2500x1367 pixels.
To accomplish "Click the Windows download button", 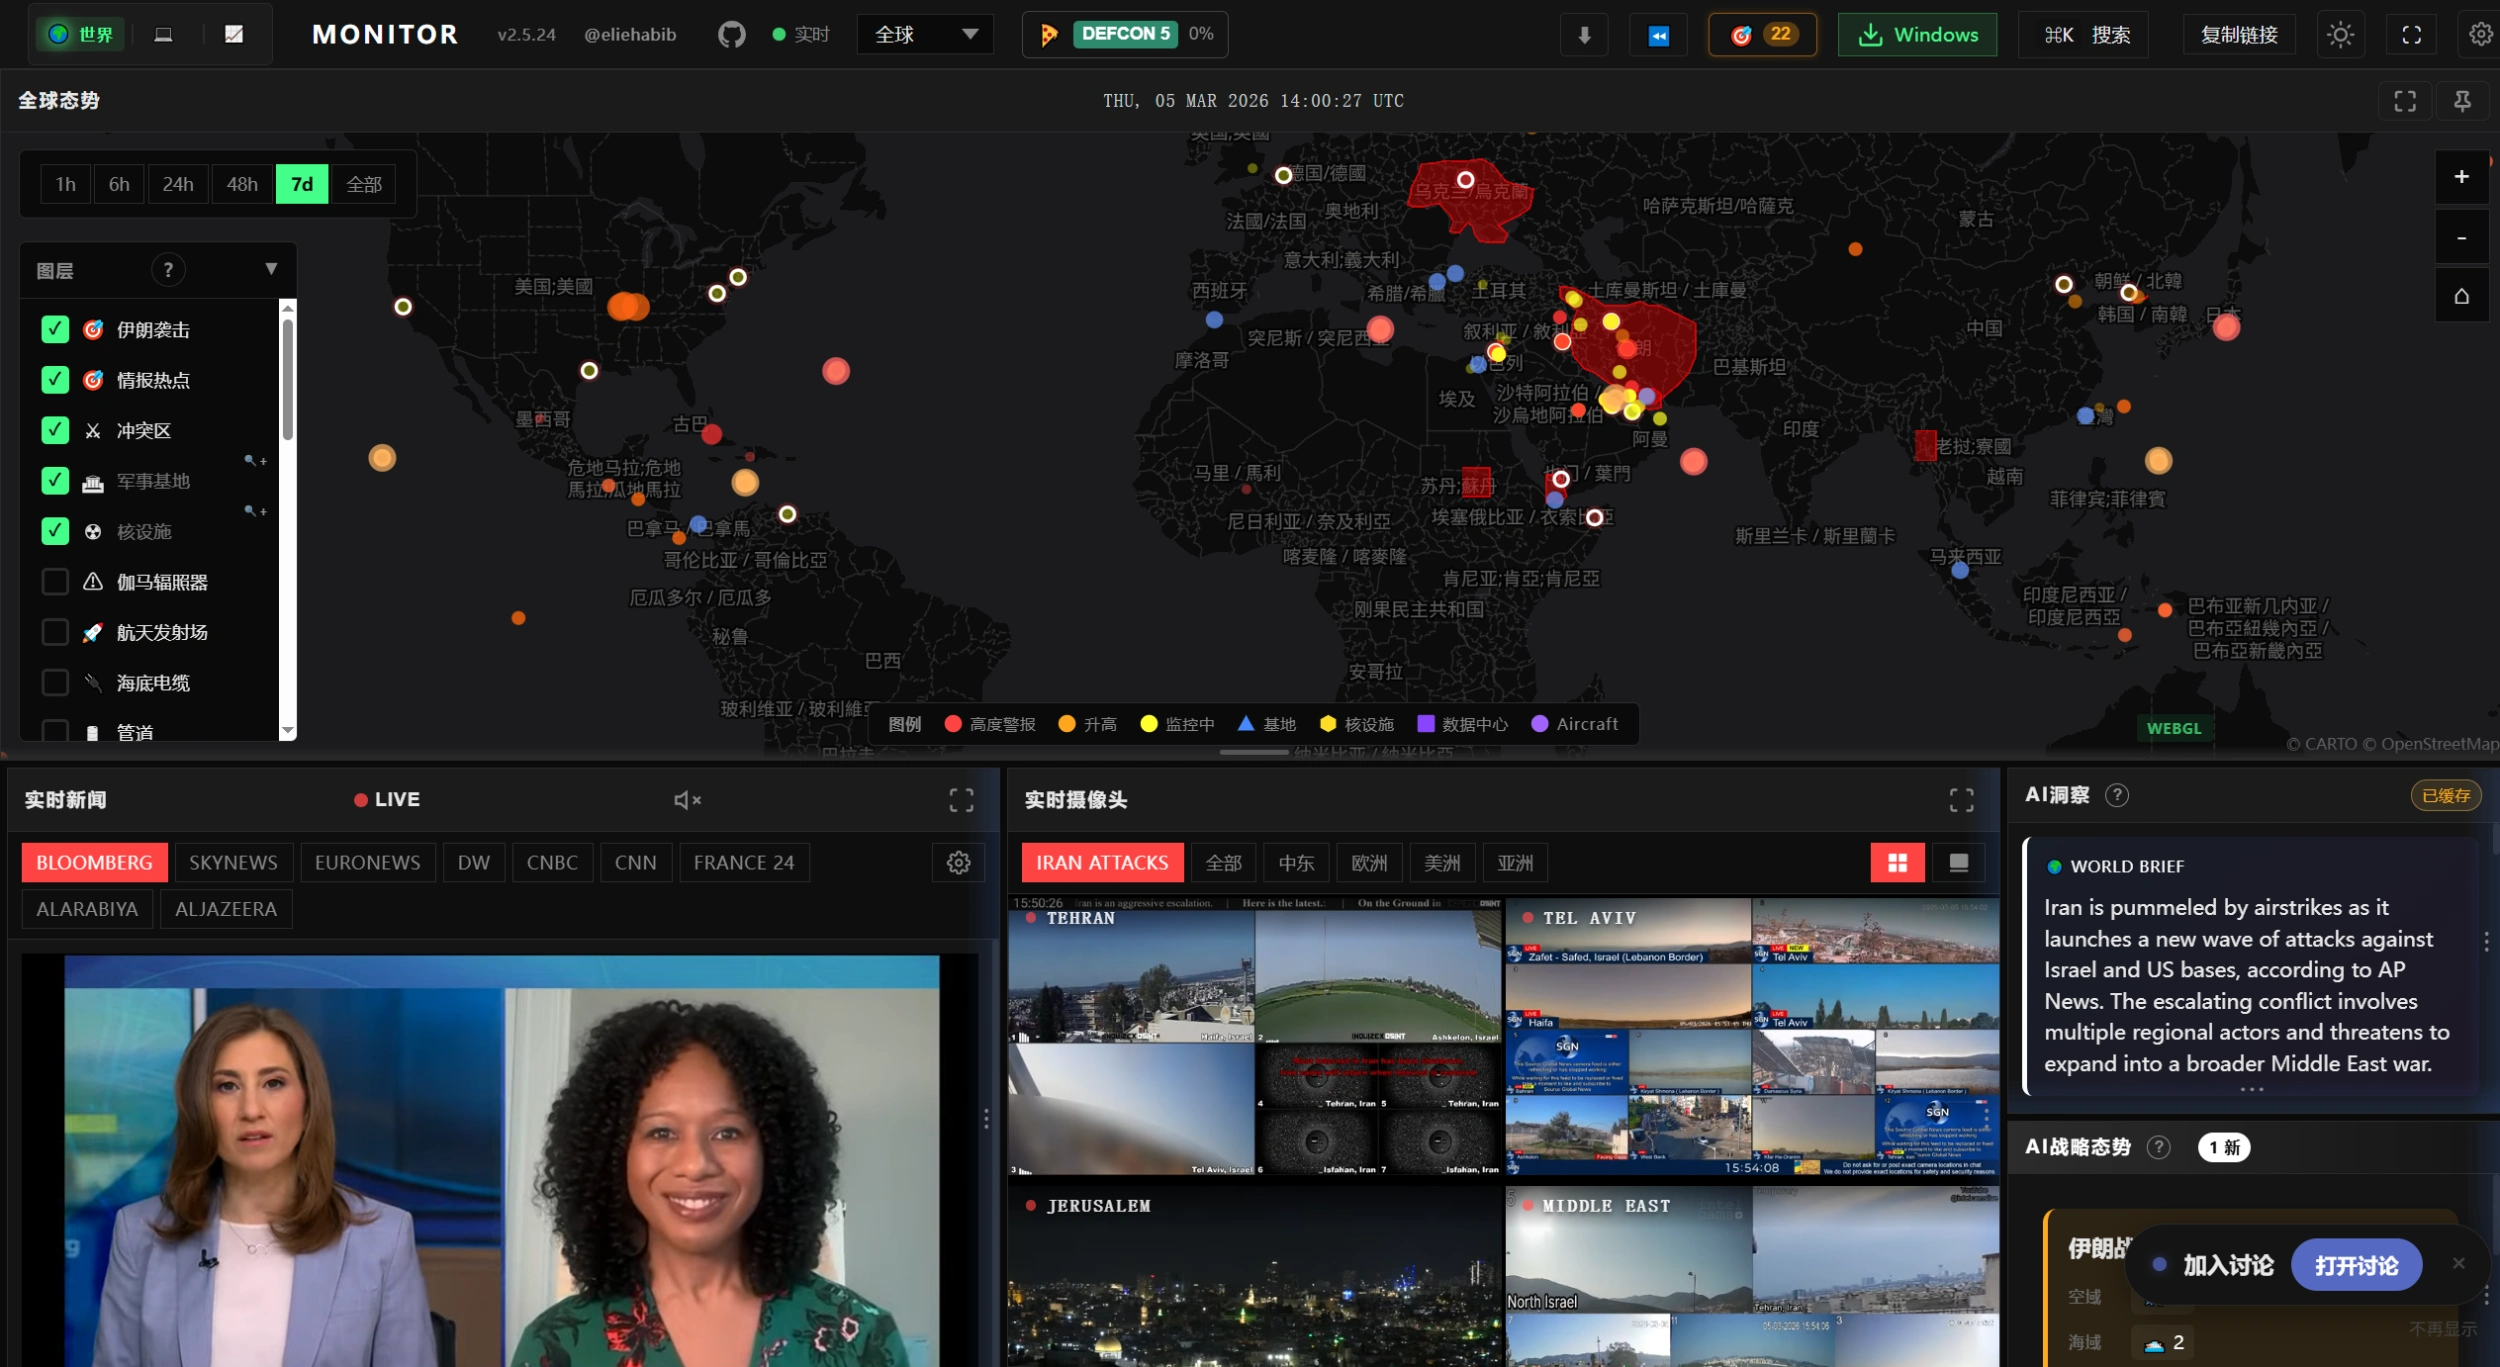I will 1916,35.
